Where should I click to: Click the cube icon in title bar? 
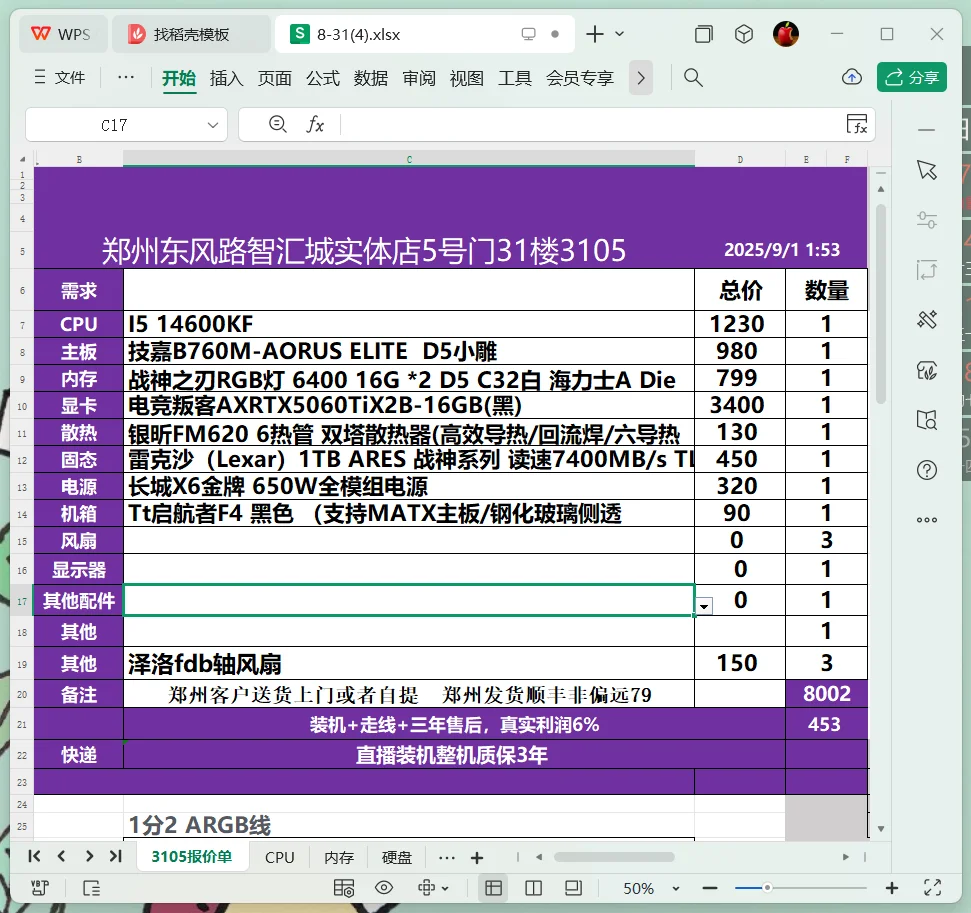point(744,34)
